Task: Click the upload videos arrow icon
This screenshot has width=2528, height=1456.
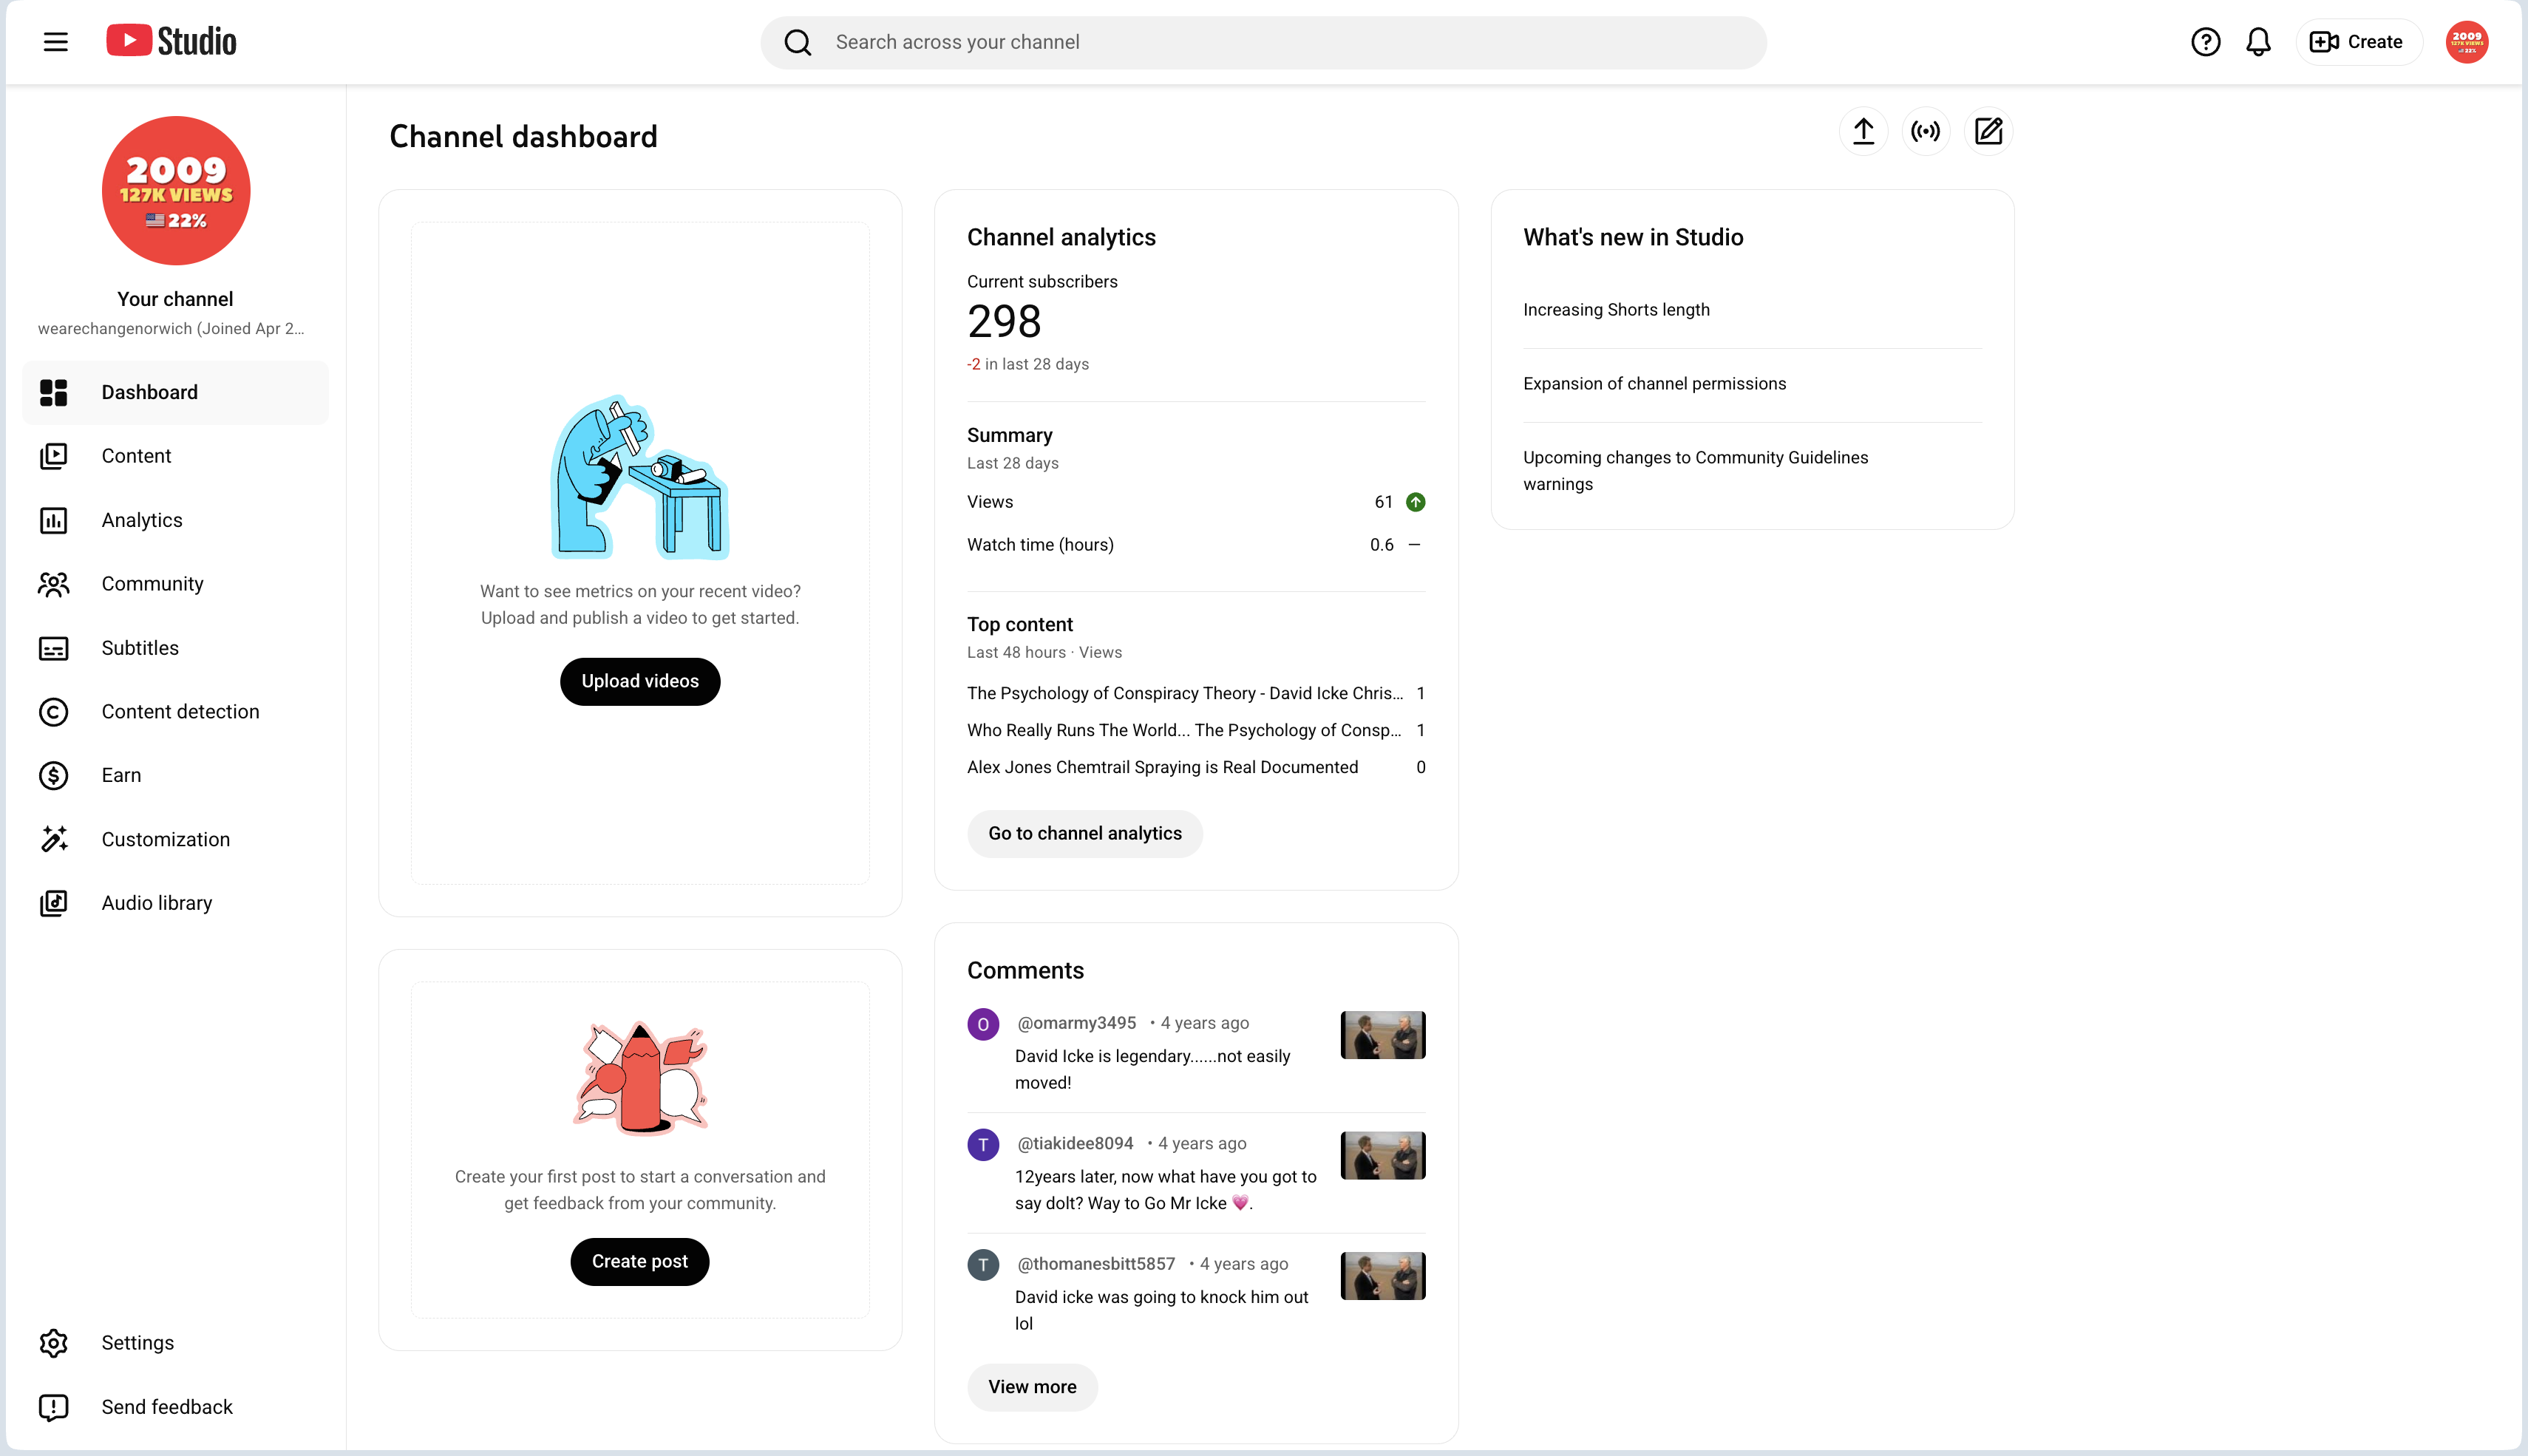Action: pyautogui.click(x=1863, y=131)
